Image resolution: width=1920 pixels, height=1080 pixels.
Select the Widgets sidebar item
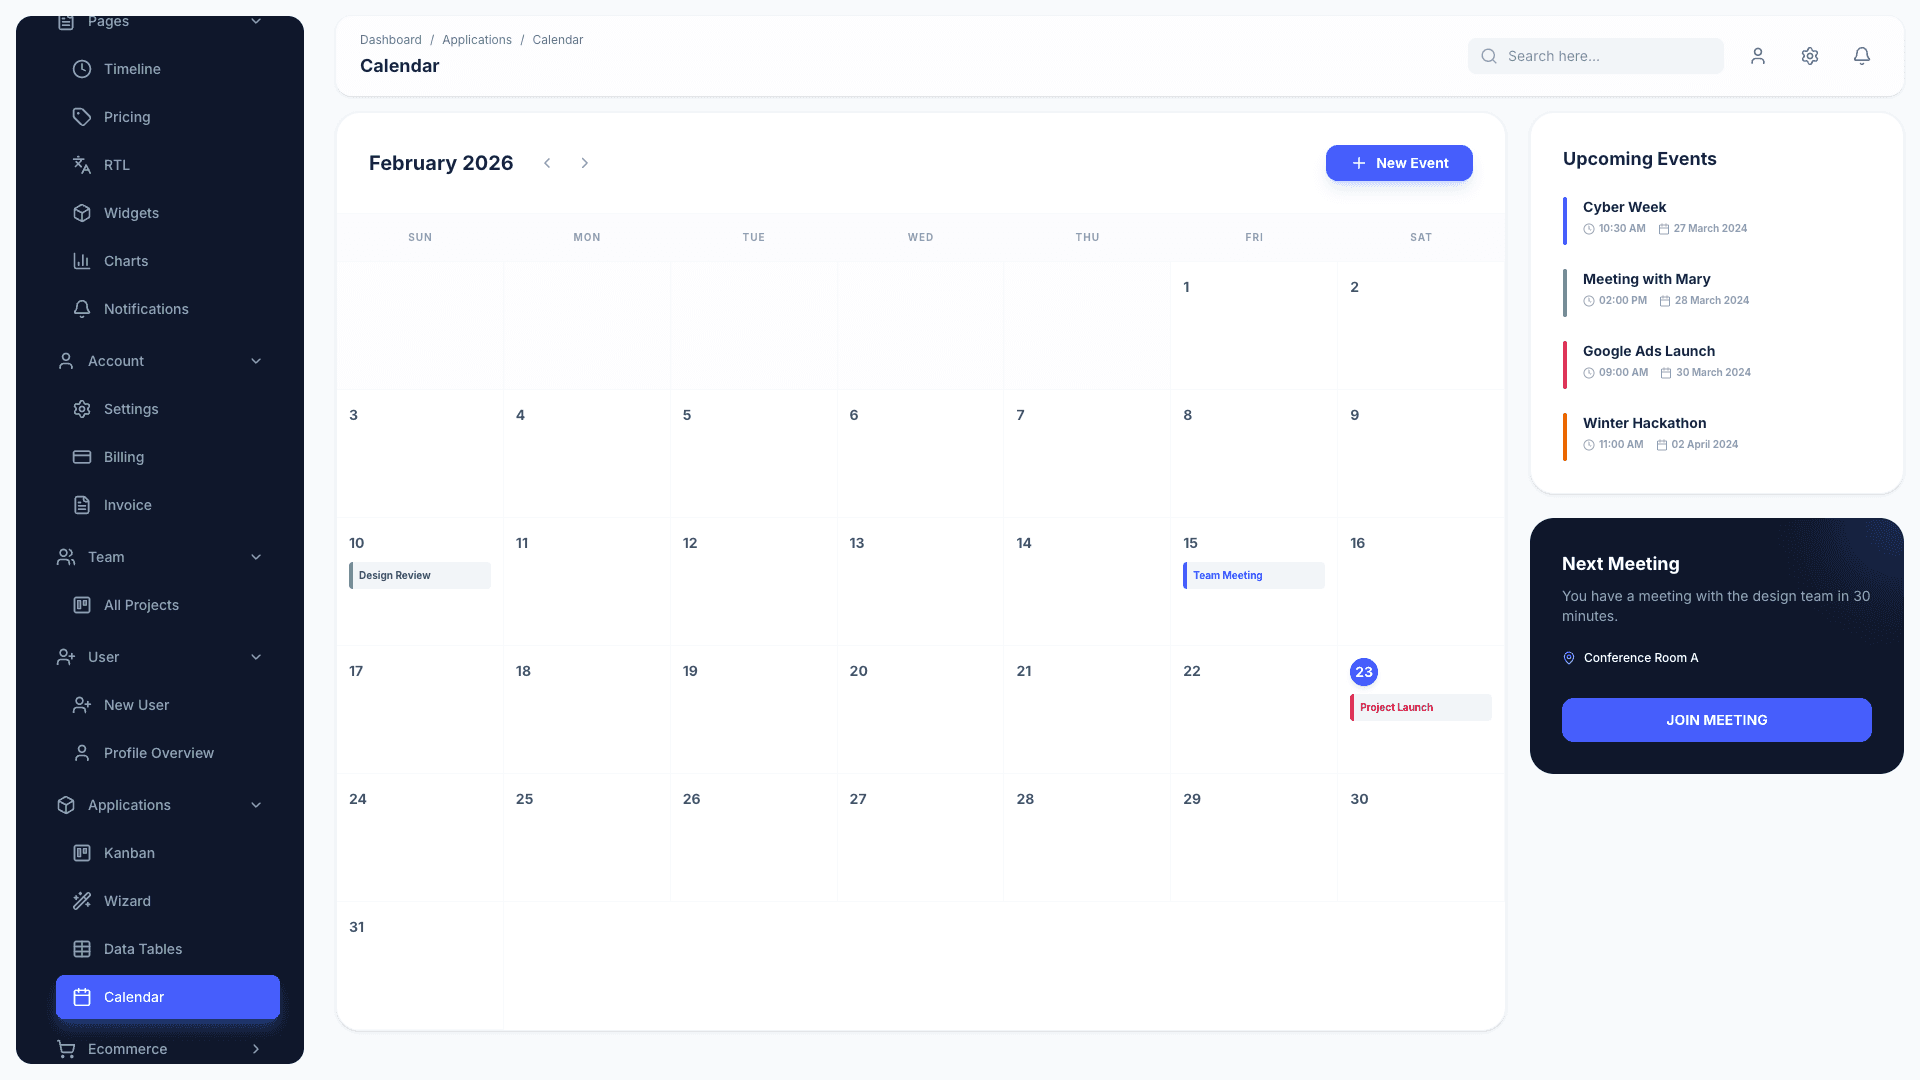[131, 213]
